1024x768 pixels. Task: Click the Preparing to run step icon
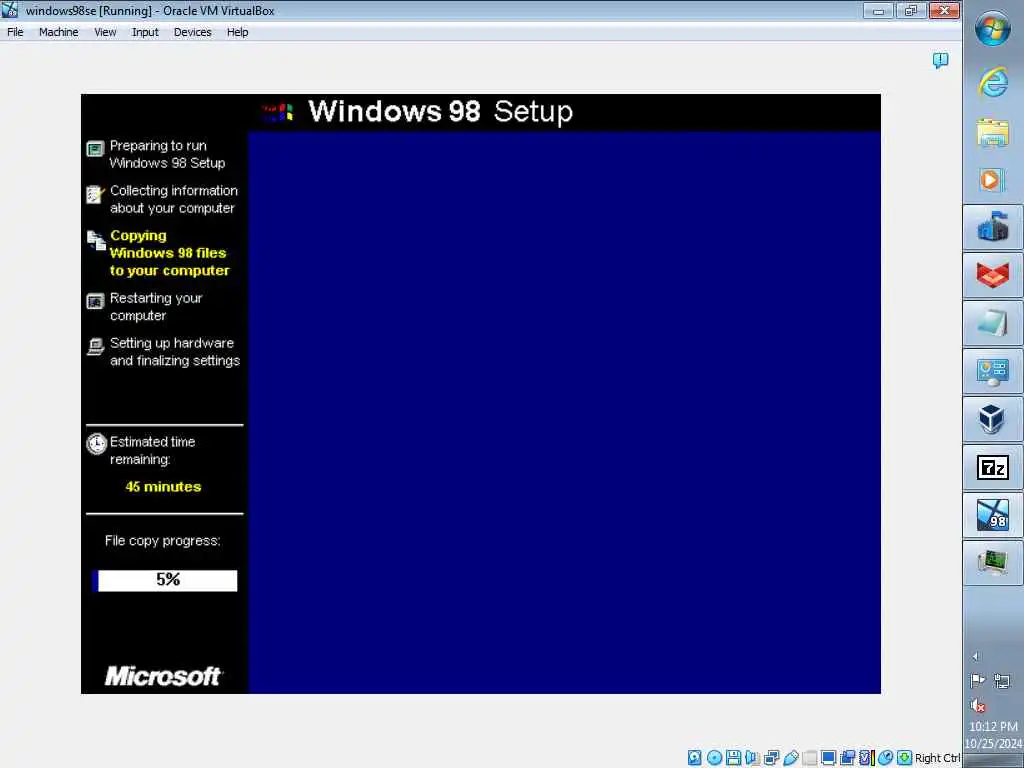[x=95, y=149]
